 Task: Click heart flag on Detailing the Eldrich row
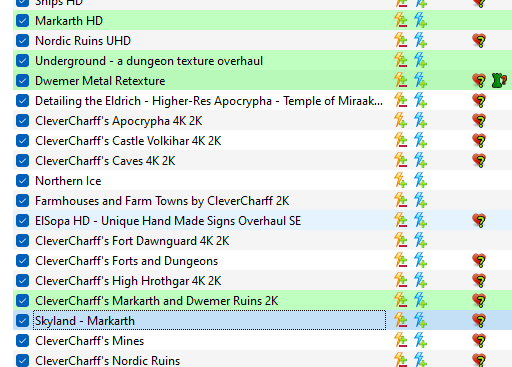(479, 101)
